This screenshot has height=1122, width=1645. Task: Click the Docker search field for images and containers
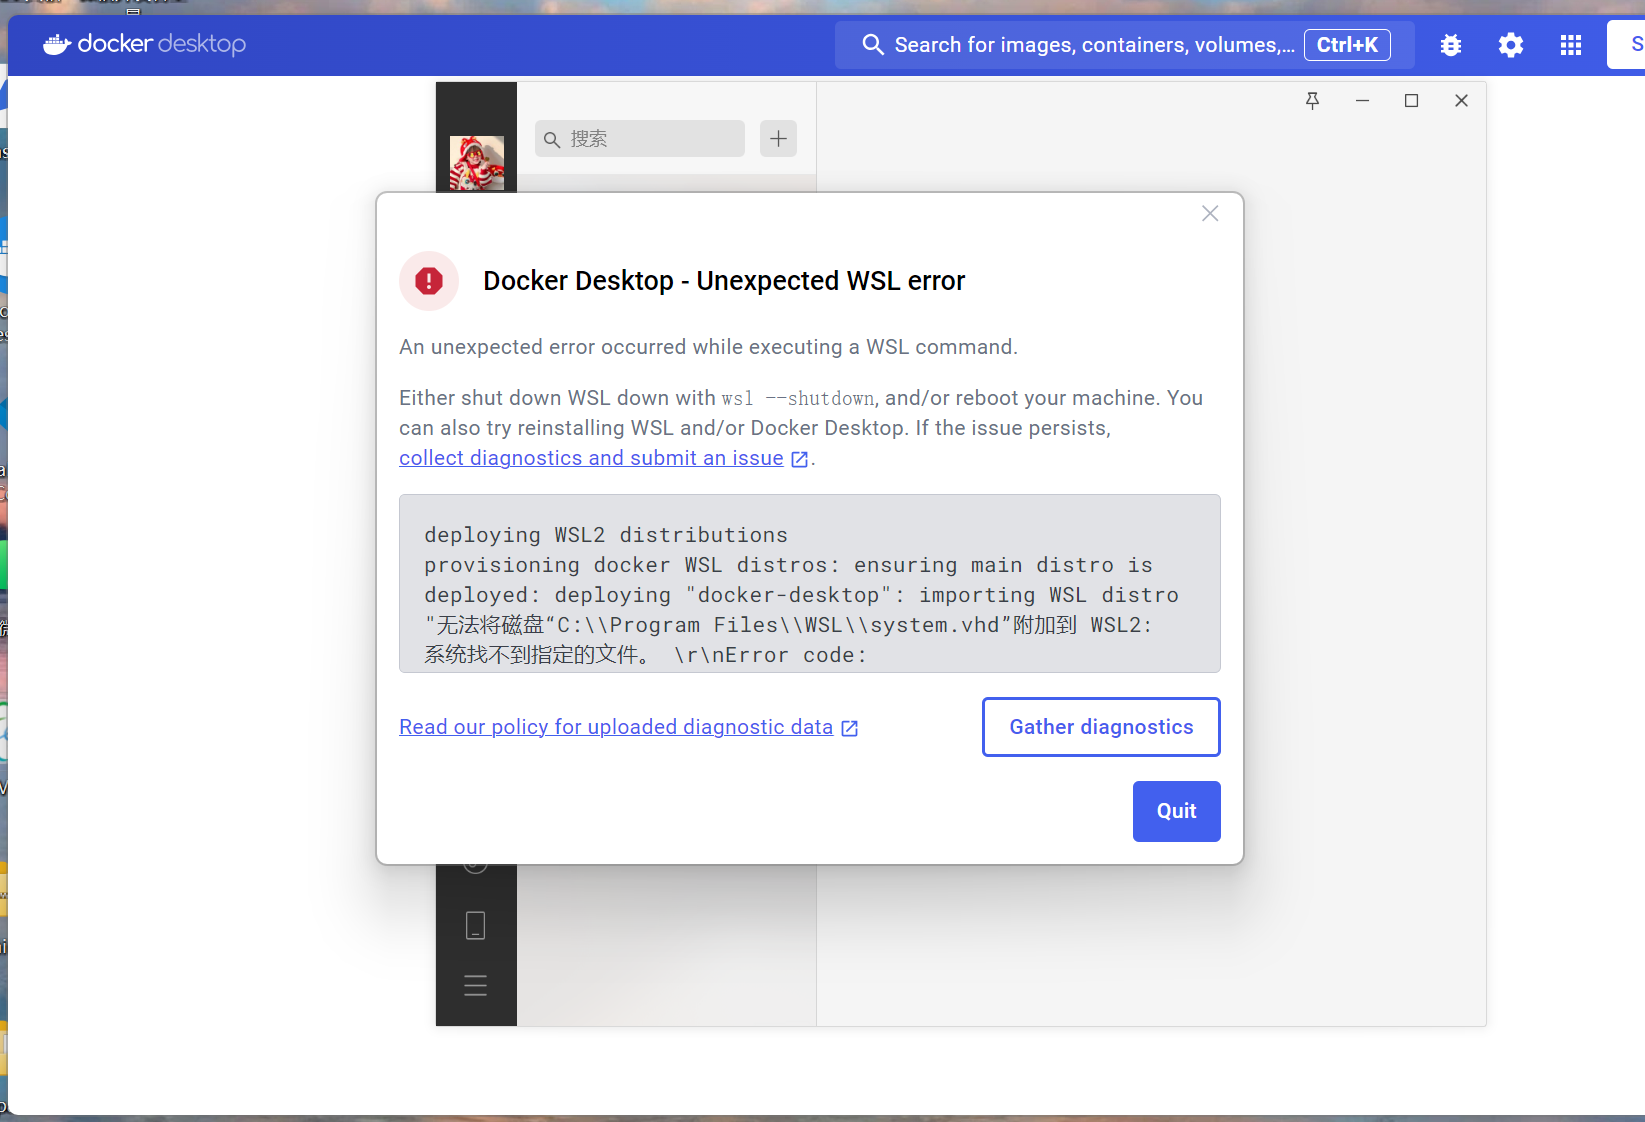1090,44
